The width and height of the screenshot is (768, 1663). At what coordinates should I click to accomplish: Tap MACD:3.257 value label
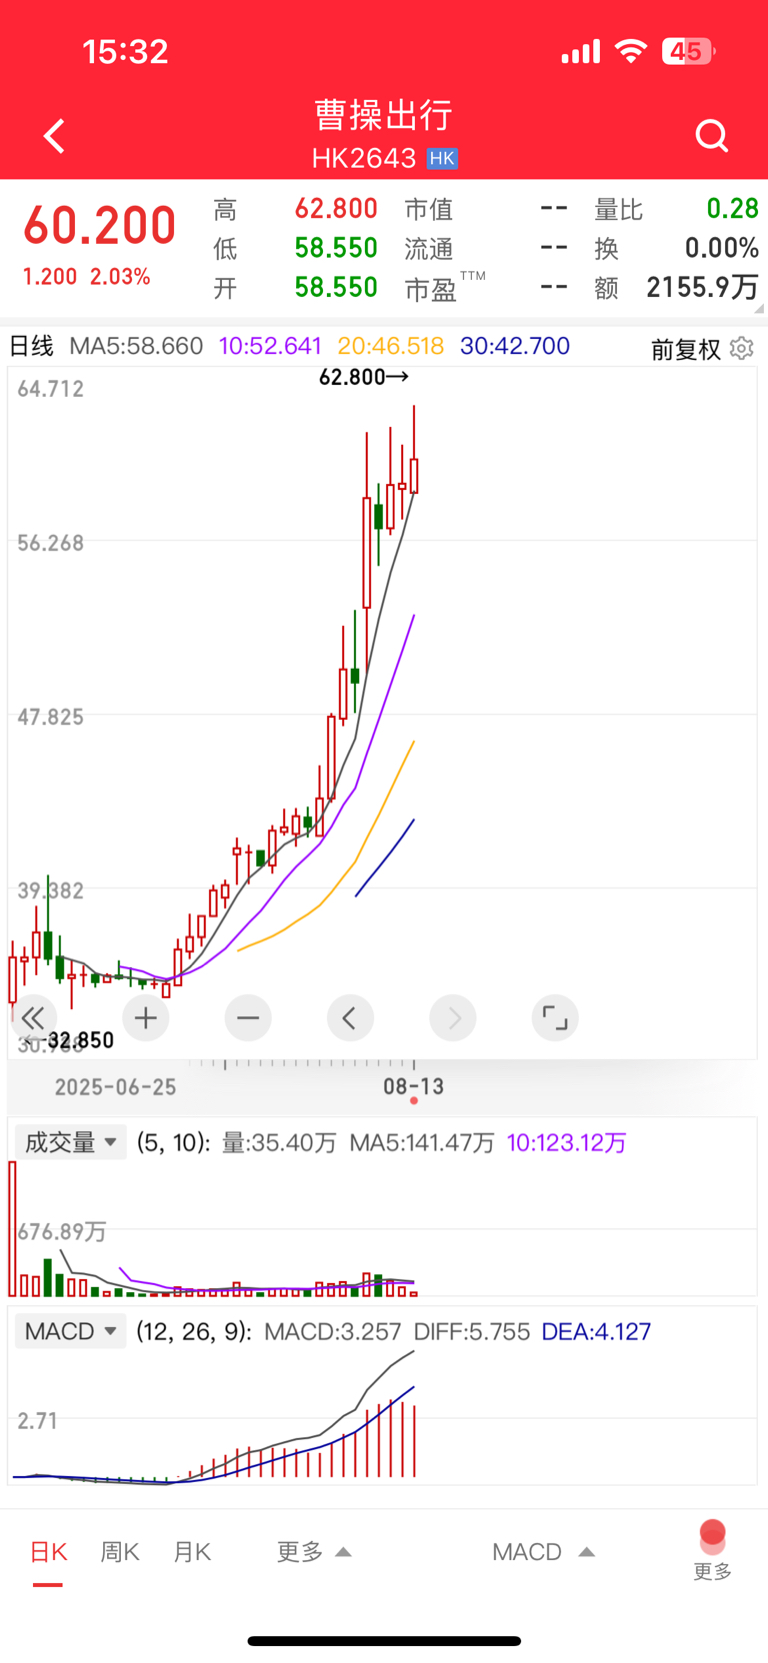(332, 1331)
